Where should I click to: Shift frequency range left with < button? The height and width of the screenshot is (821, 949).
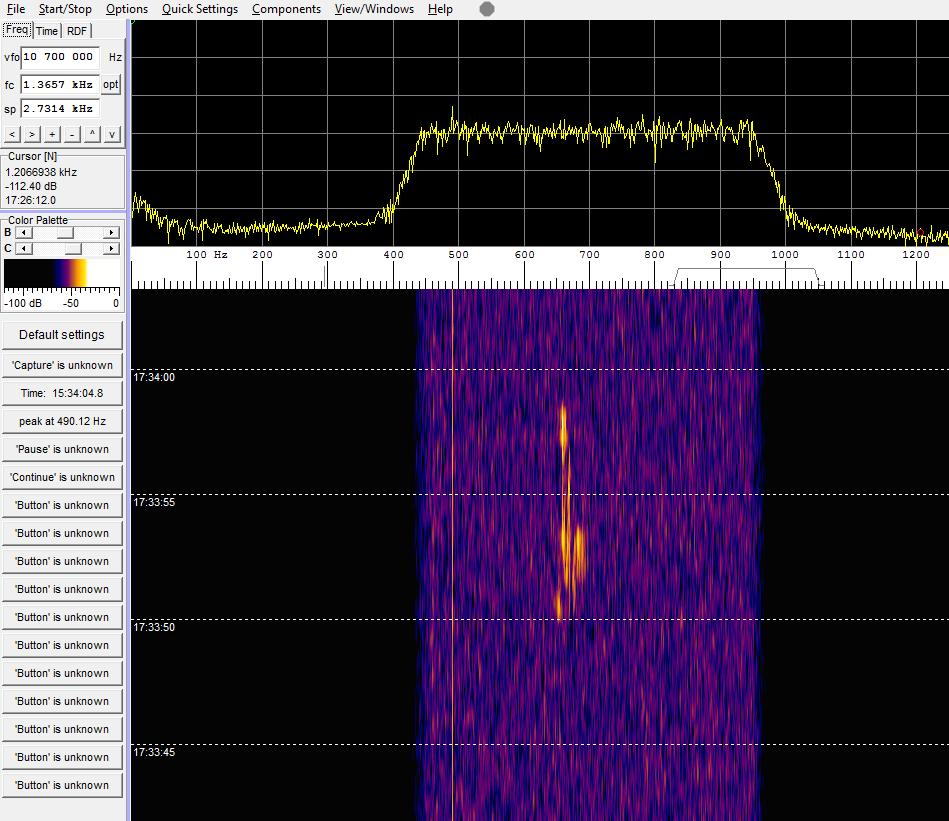coord(13,134)
